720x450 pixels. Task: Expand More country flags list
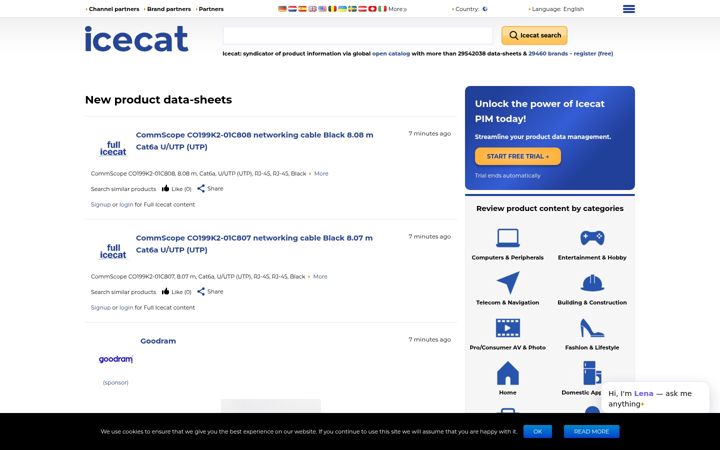397,9
